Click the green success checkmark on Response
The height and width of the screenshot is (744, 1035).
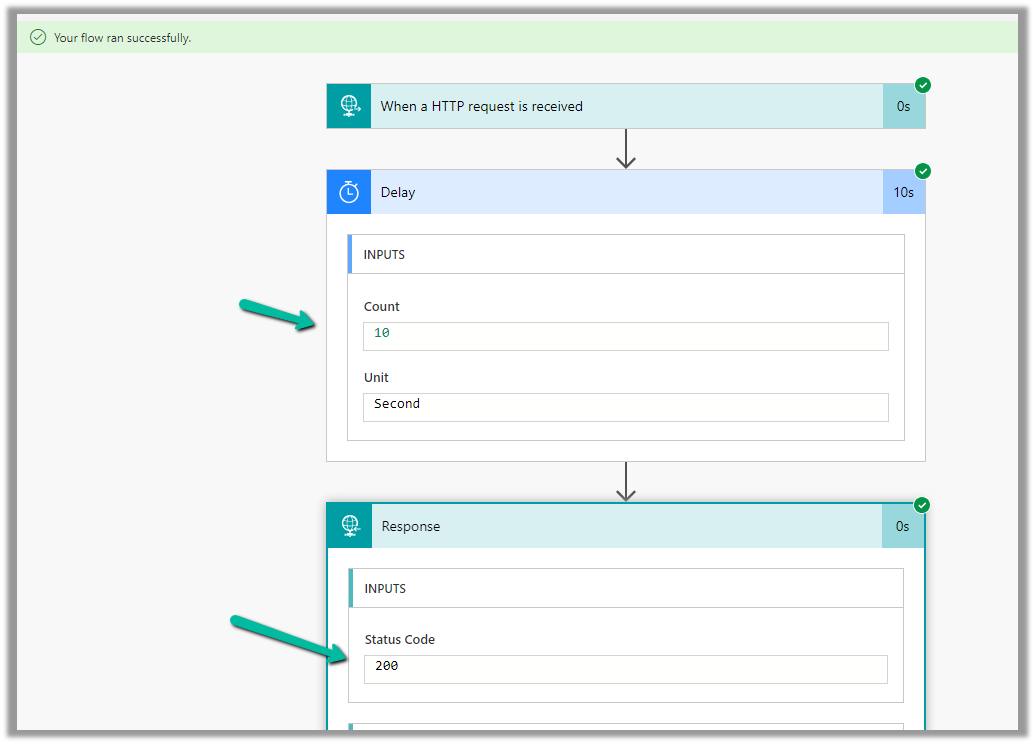(x=922, y=505)
